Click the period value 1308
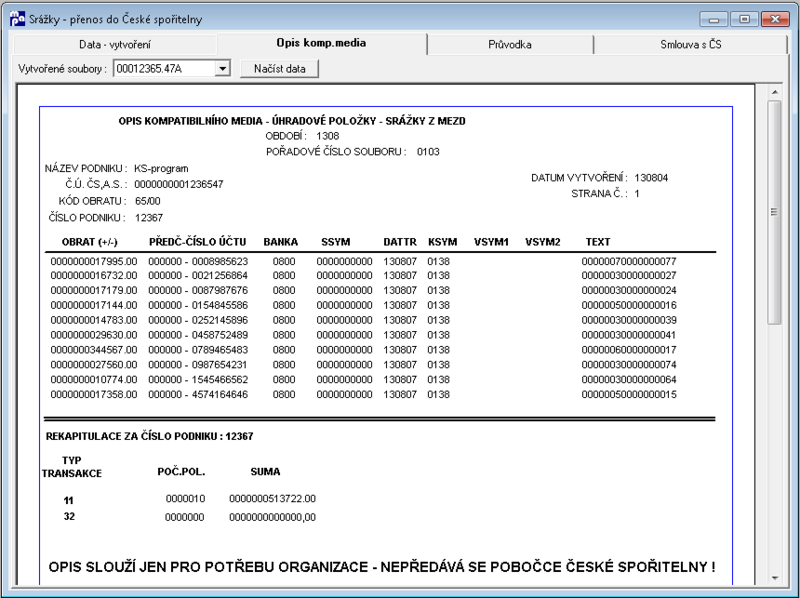 click(328, 136)
